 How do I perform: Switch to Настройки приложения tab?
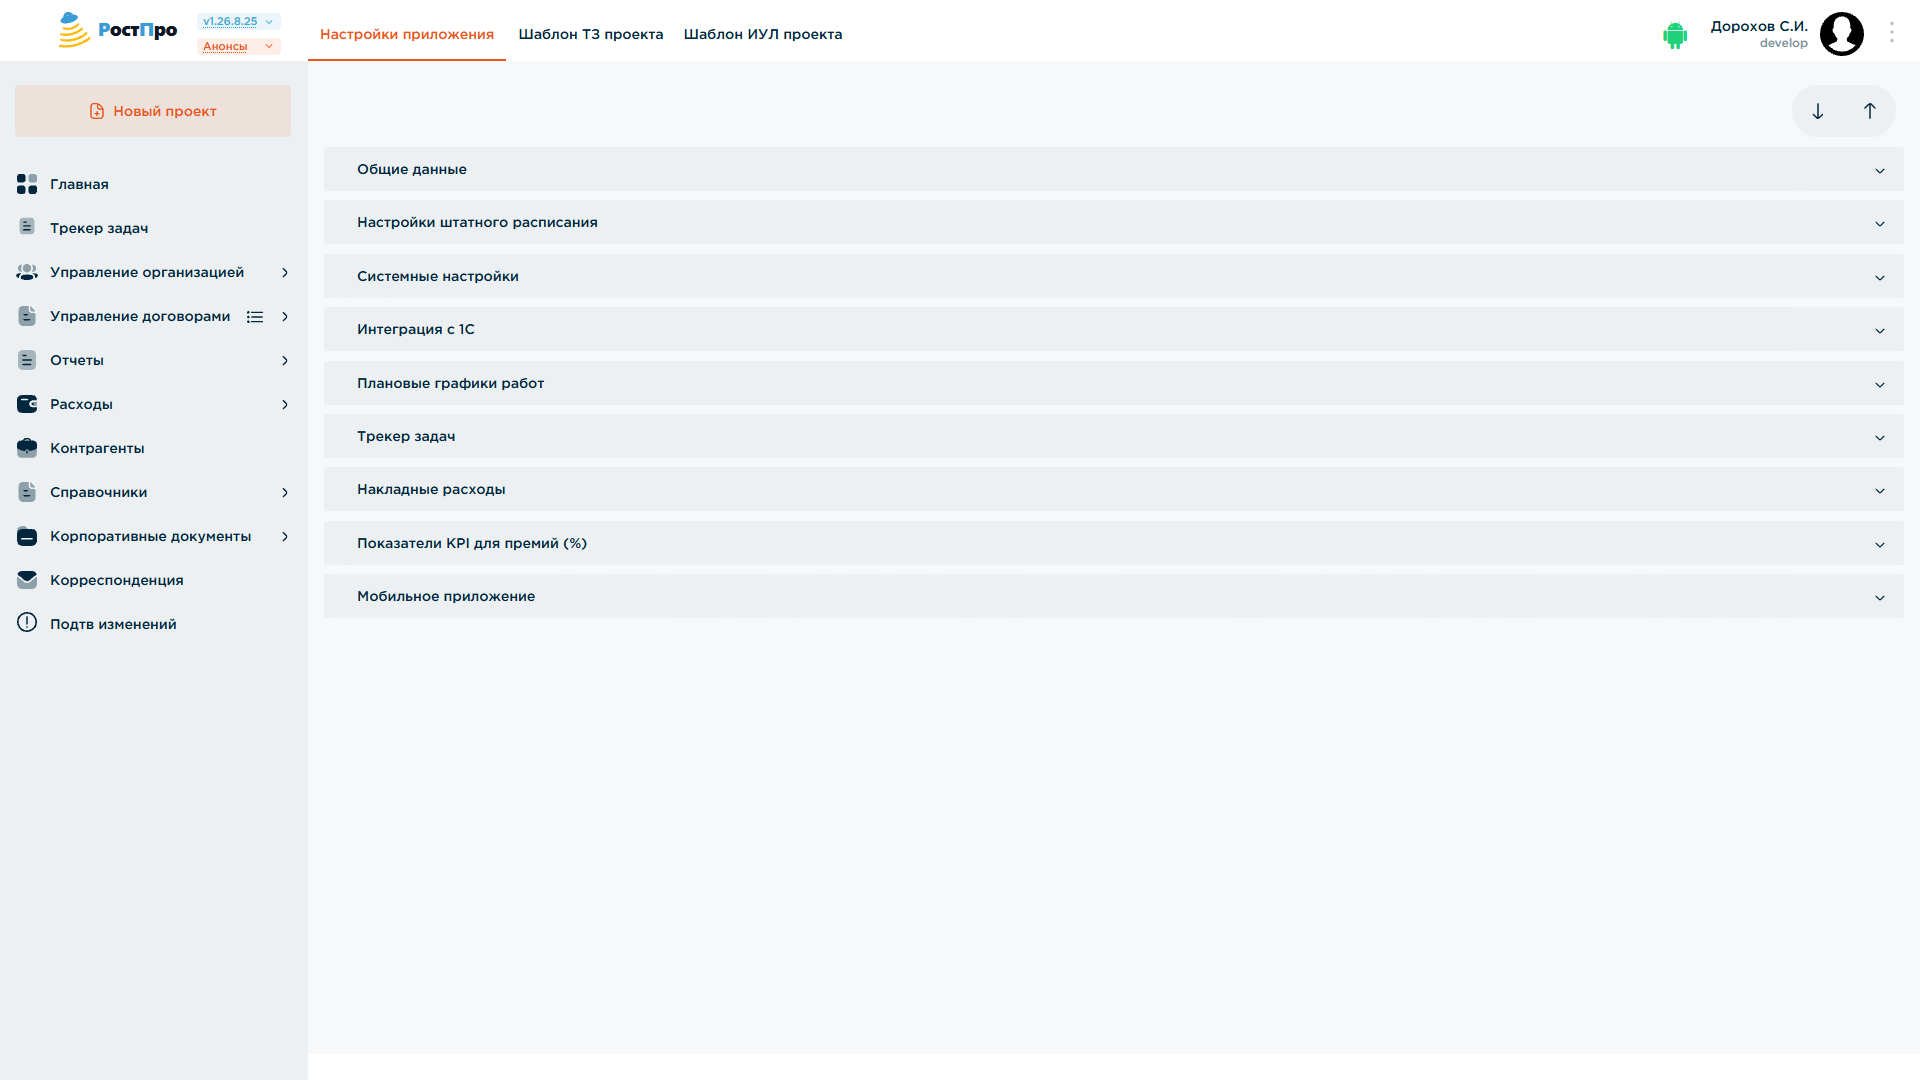[407, 34]
